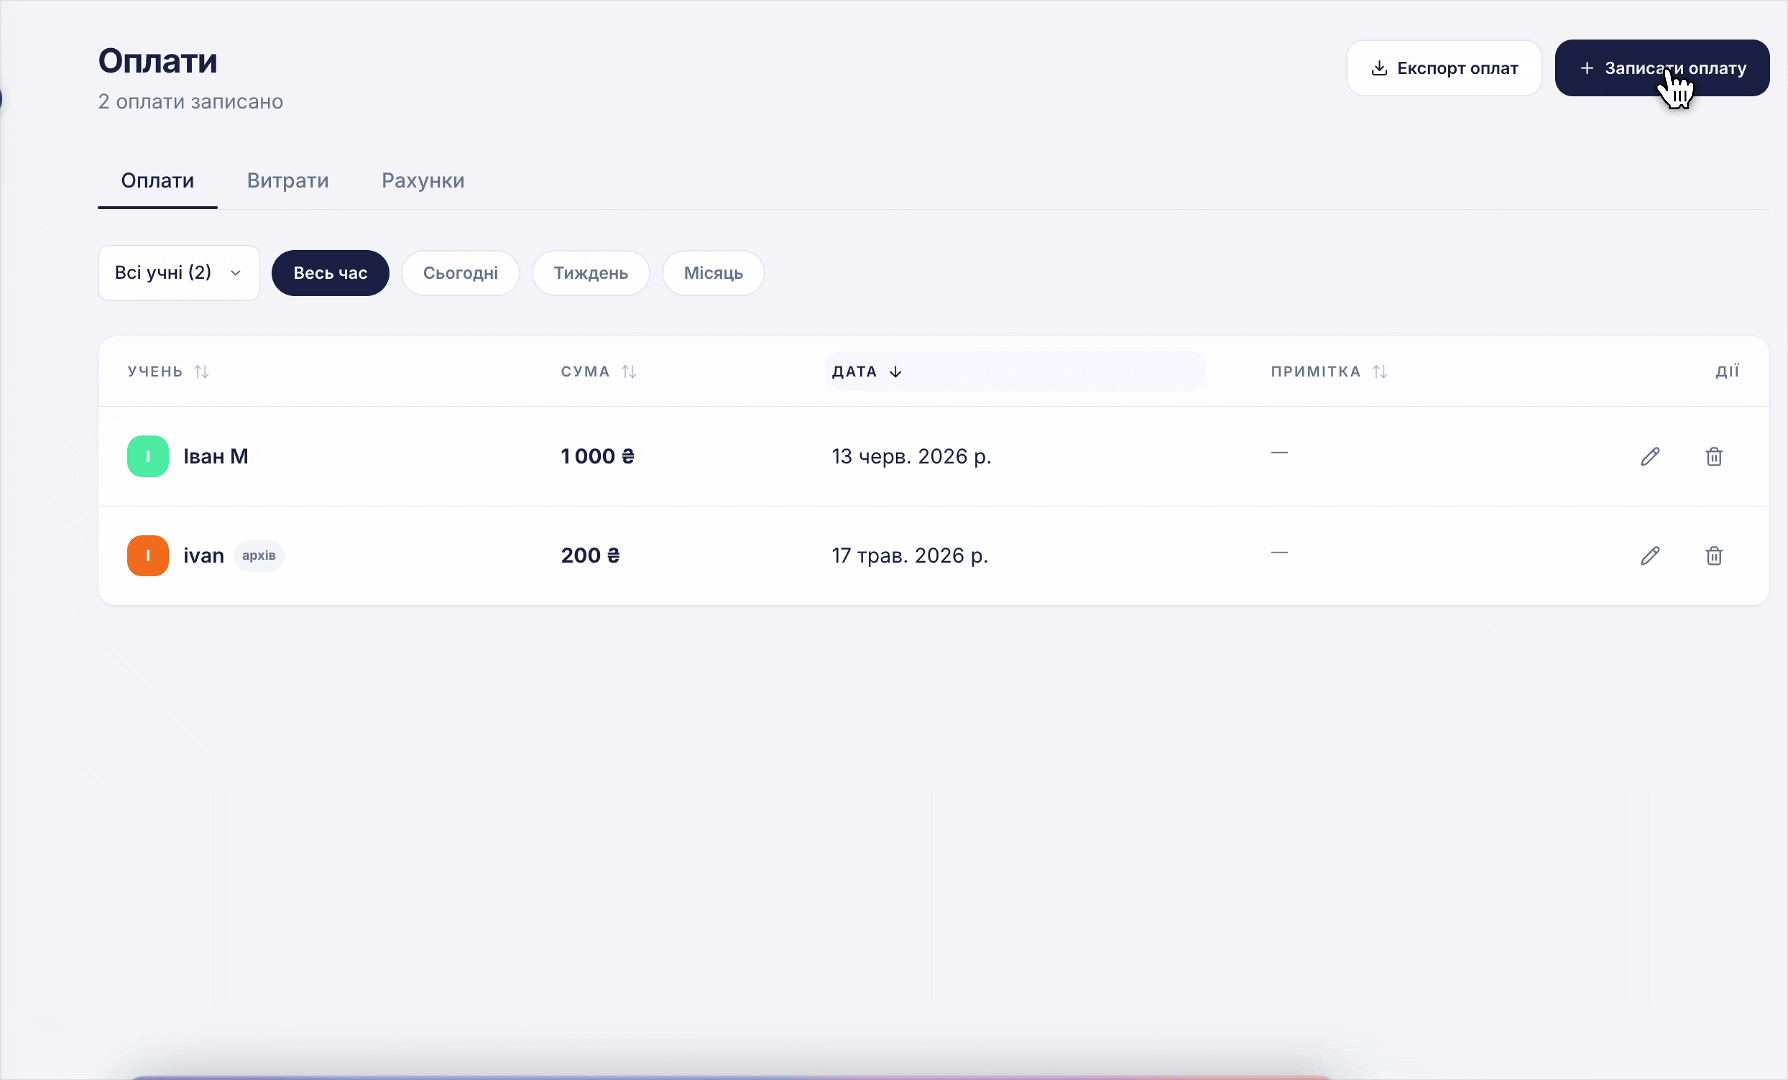Click the Записати оплату button
Viewport: 1788px width, 1080px height.
(x=1662, y=68)
